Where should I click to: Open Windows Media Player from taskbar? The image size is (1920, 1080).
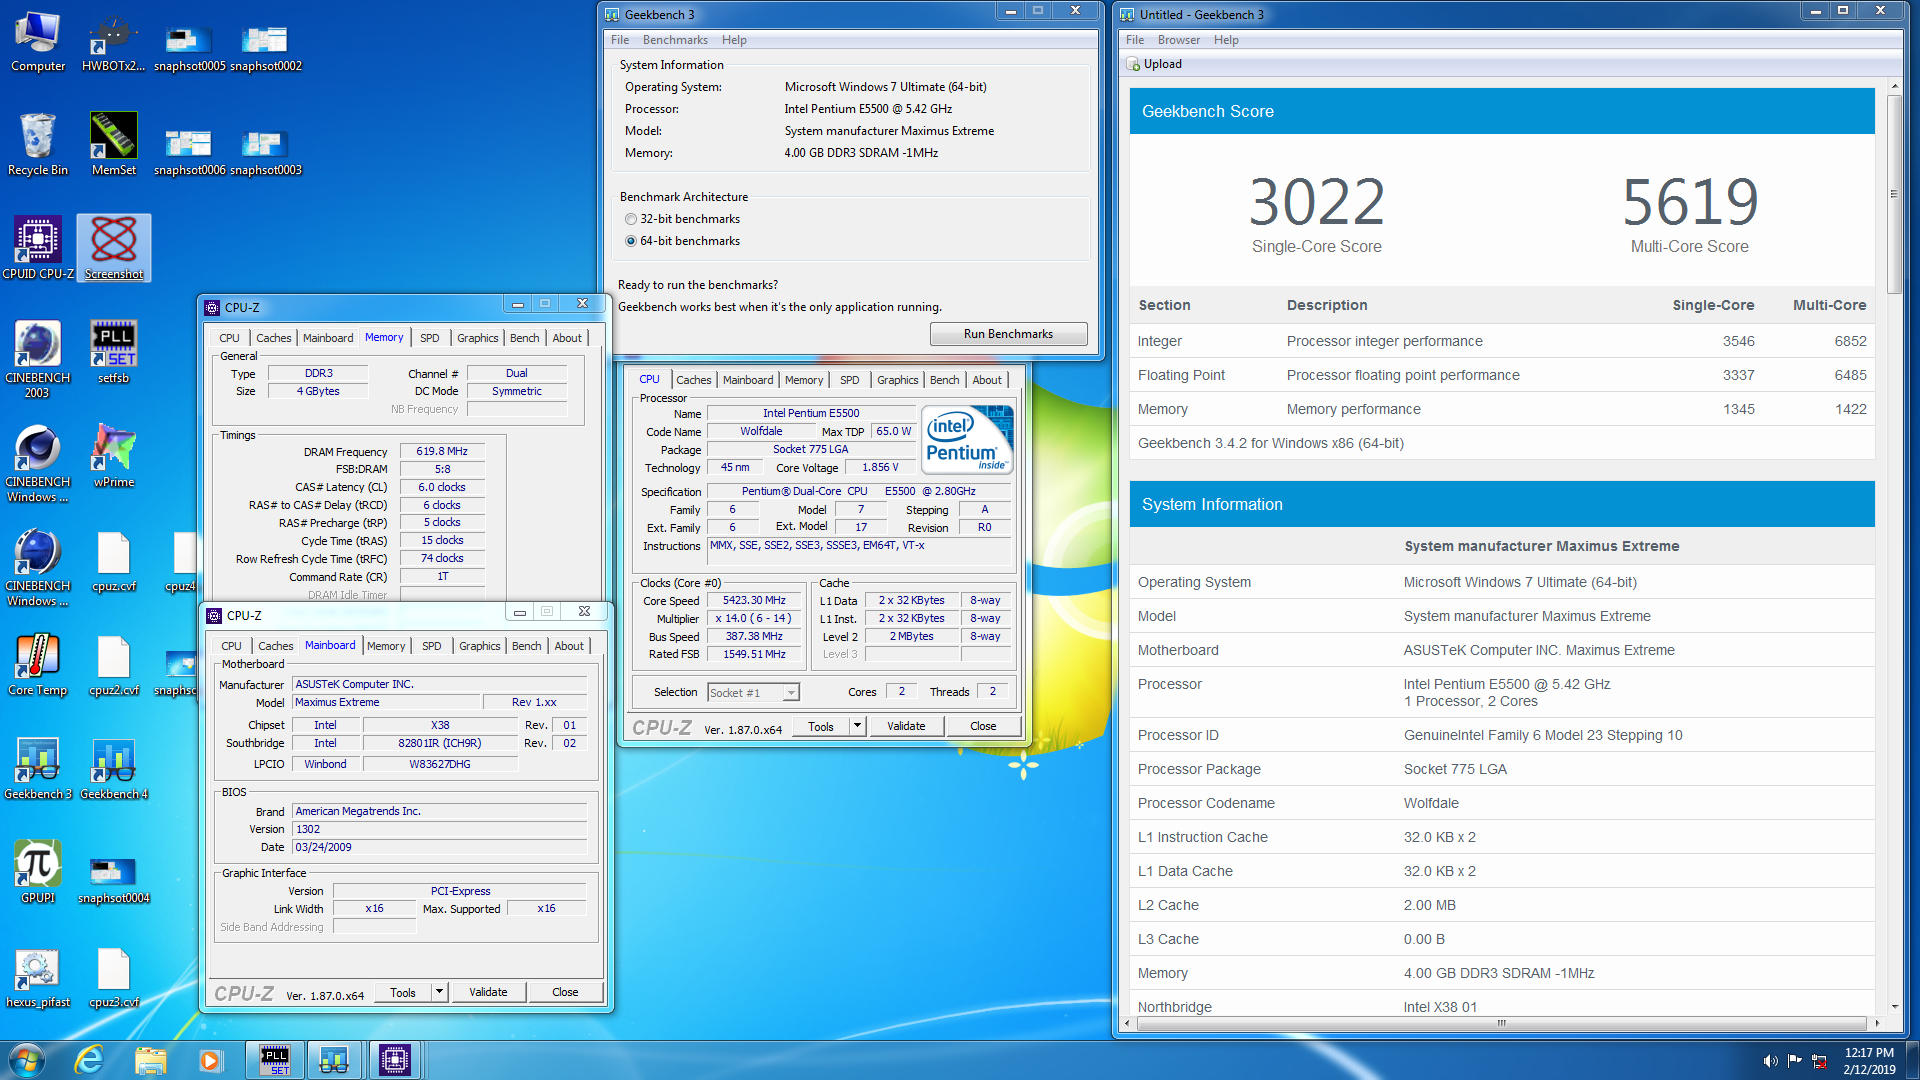click(x=210, y=1060)
